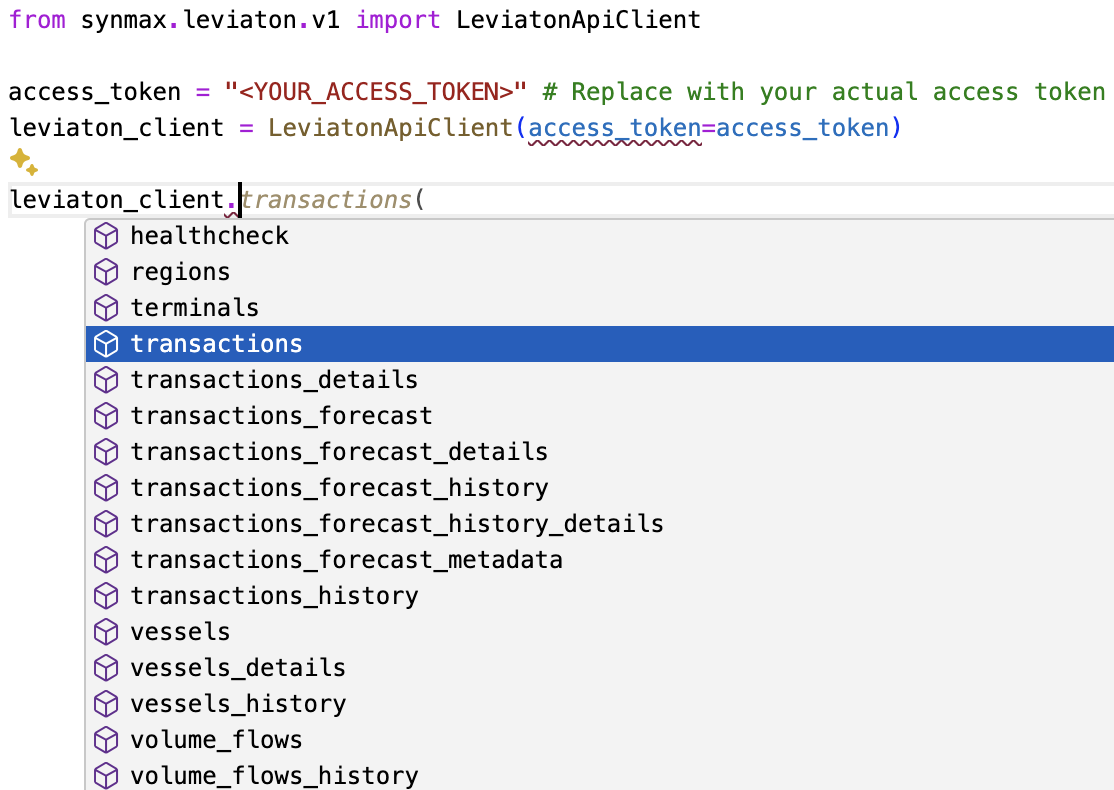Click the cube icon next to transactions_forecast_metadata
Image resolution: width=1114 pixels, height=790 pixels.
tap(106, 560)
